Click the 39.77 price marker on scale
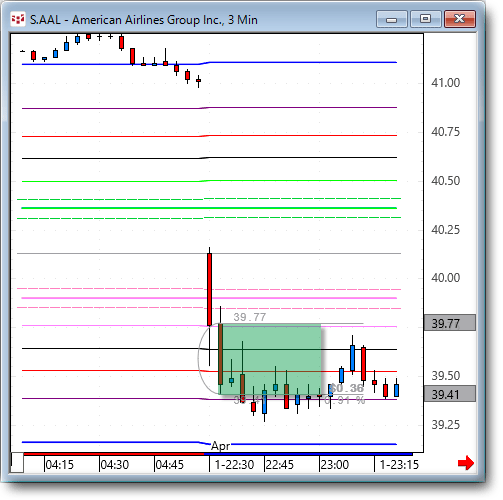This screenshot has width=503, height=500. 450,323
